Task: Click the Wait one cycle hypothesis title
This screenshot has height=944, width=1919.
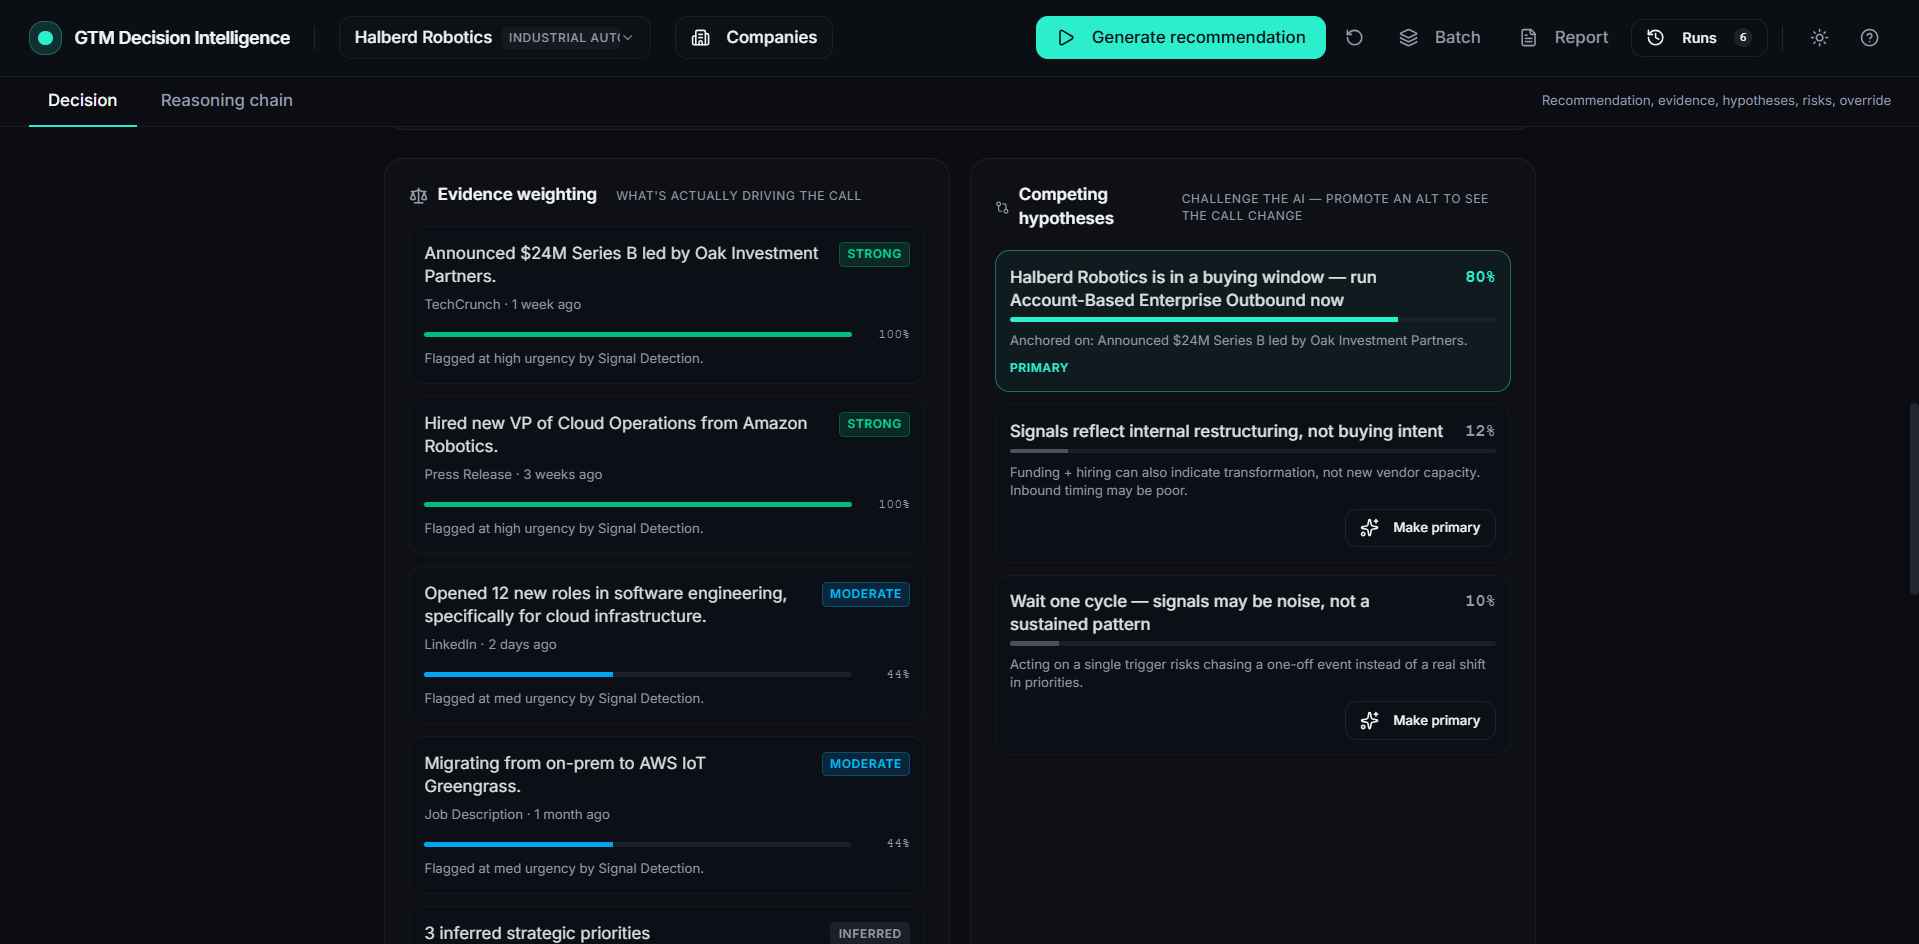Action: coord(1190,613)
